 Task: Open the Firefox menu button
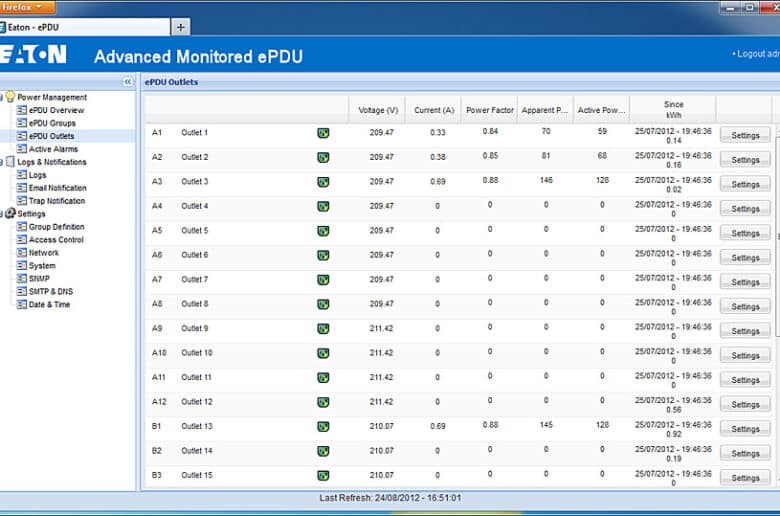[x=27, y=7]
